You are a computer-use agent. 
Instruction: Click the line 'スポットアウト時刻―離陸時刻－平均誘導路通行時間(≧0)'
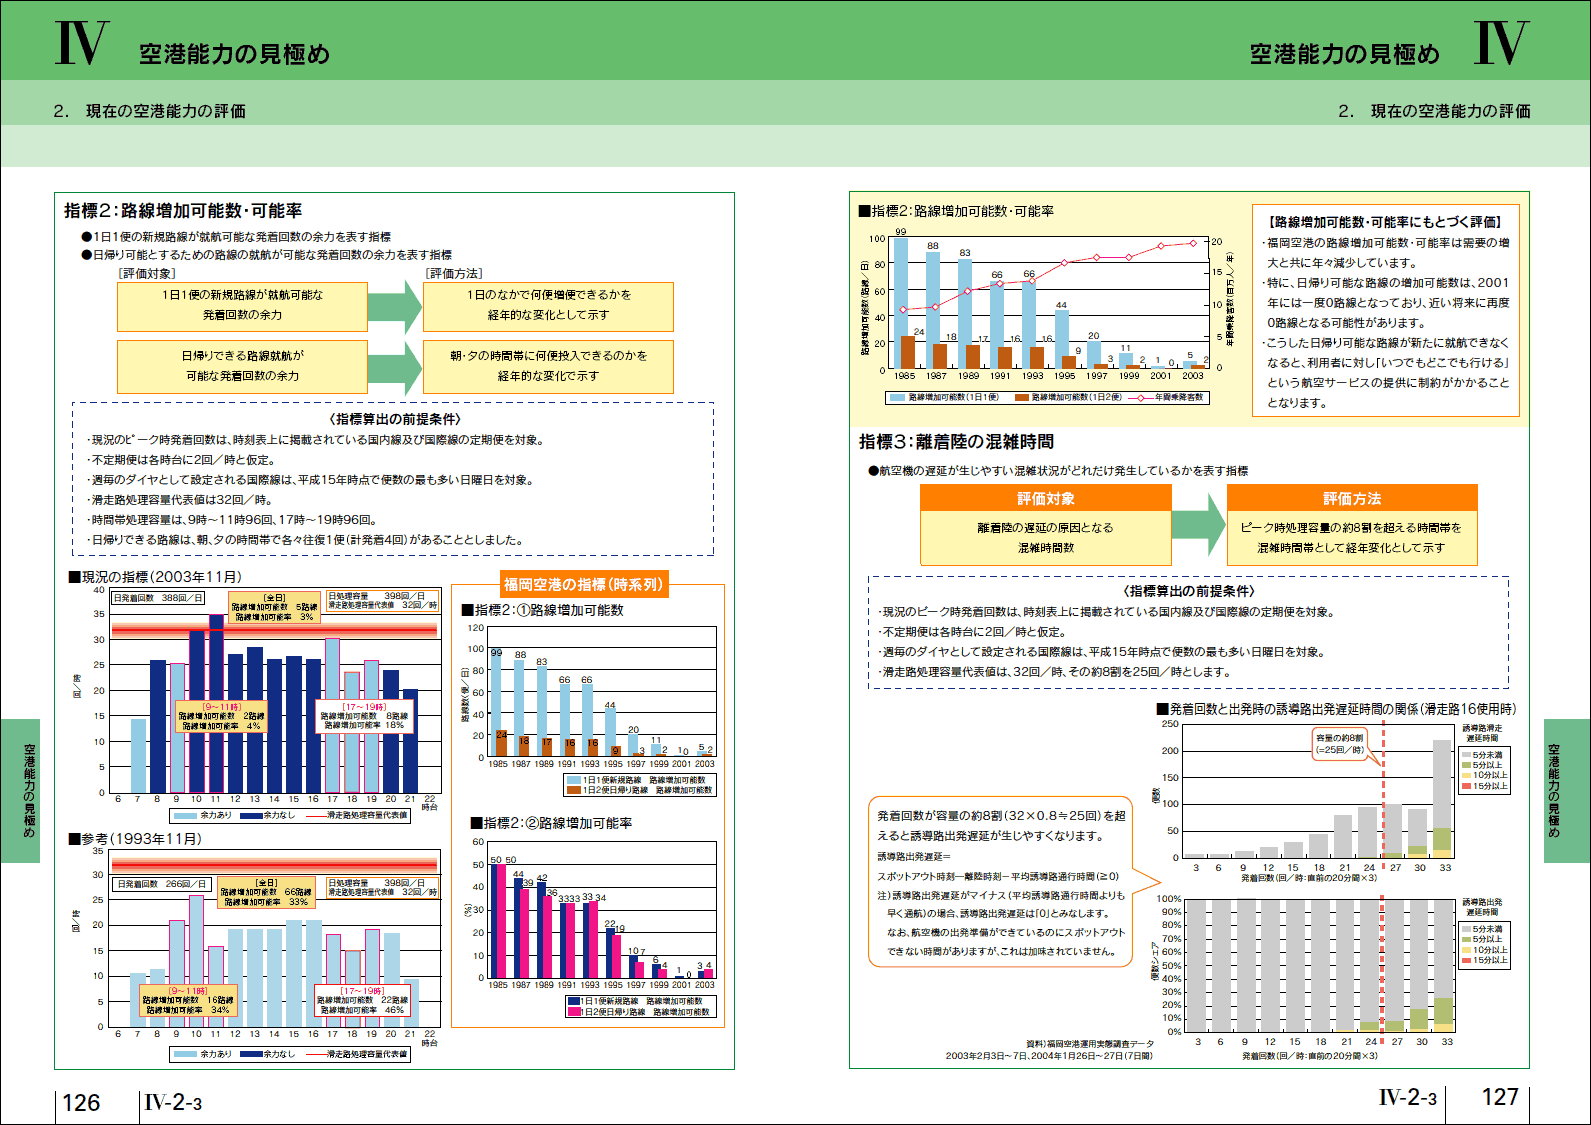(x=998, y=877)
